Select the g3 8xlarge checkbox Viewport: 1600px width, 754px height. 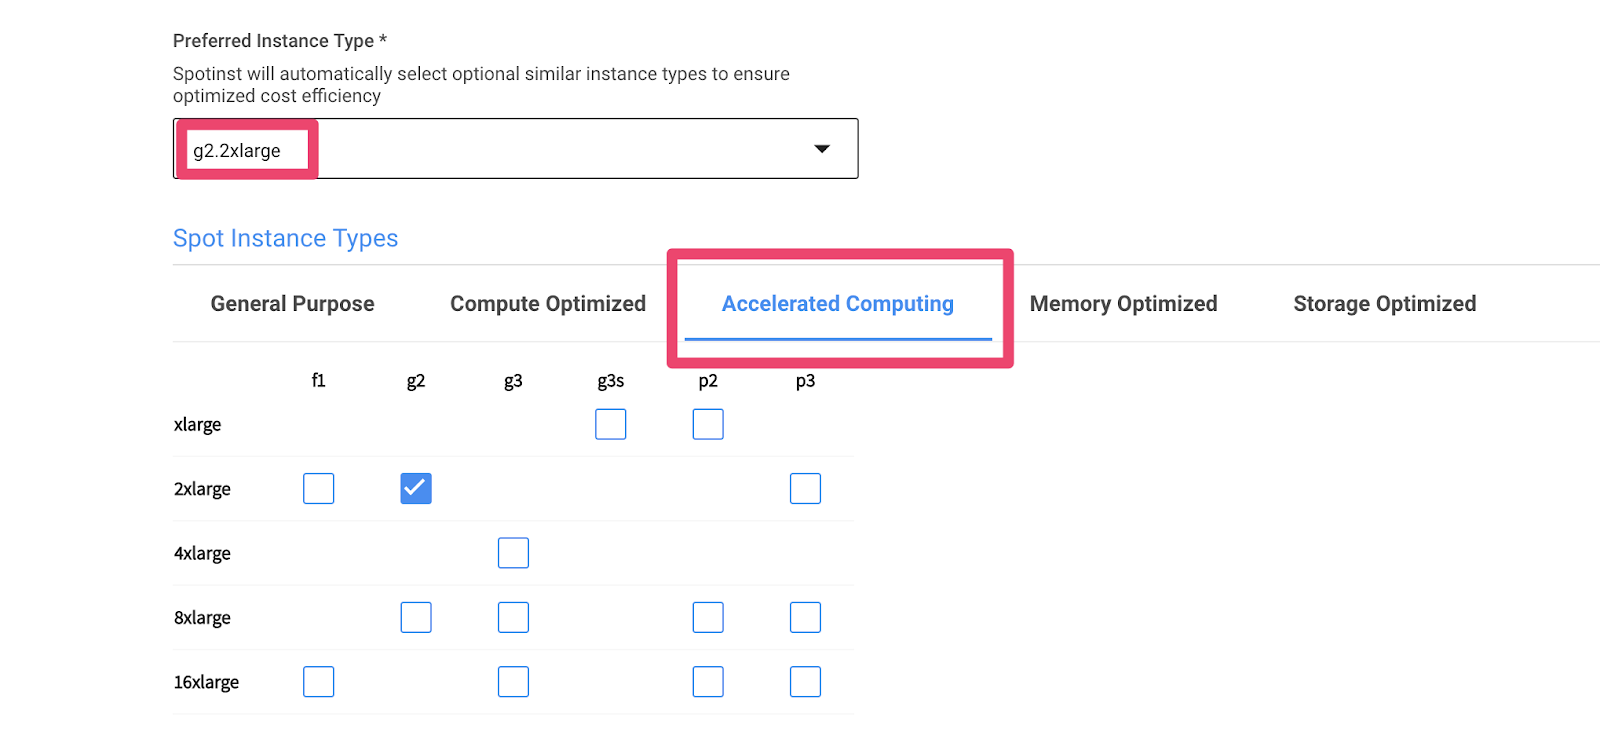(x=513, y=617)
